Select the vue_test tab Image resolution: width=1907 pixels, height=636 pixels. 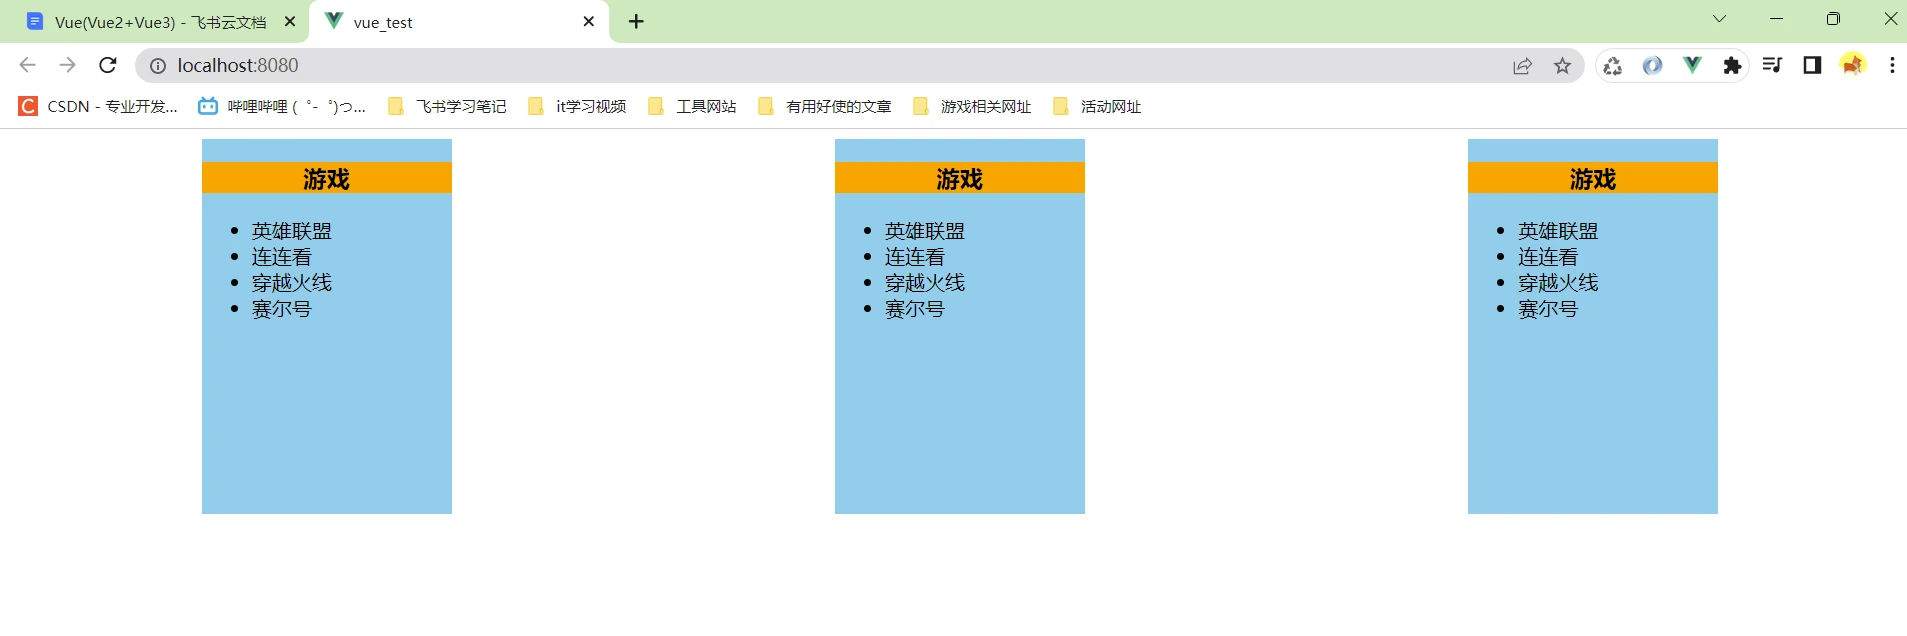pos(450,22)
